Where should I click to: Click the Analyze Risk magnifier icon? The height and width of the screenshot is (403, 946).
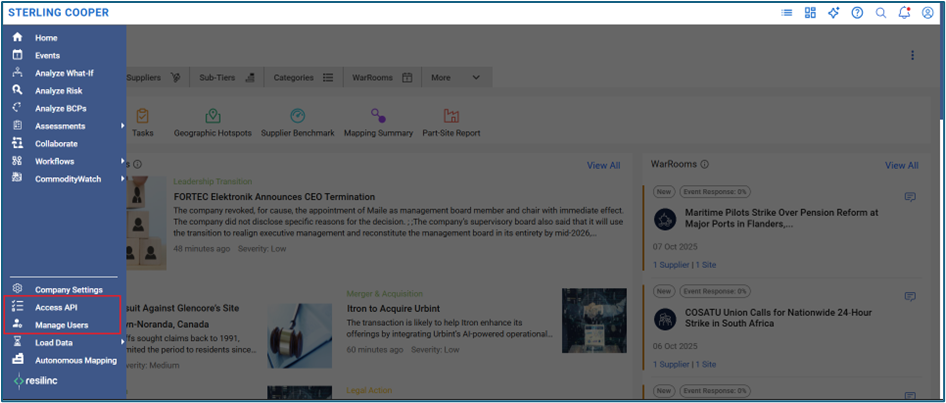tap(17, 90)
